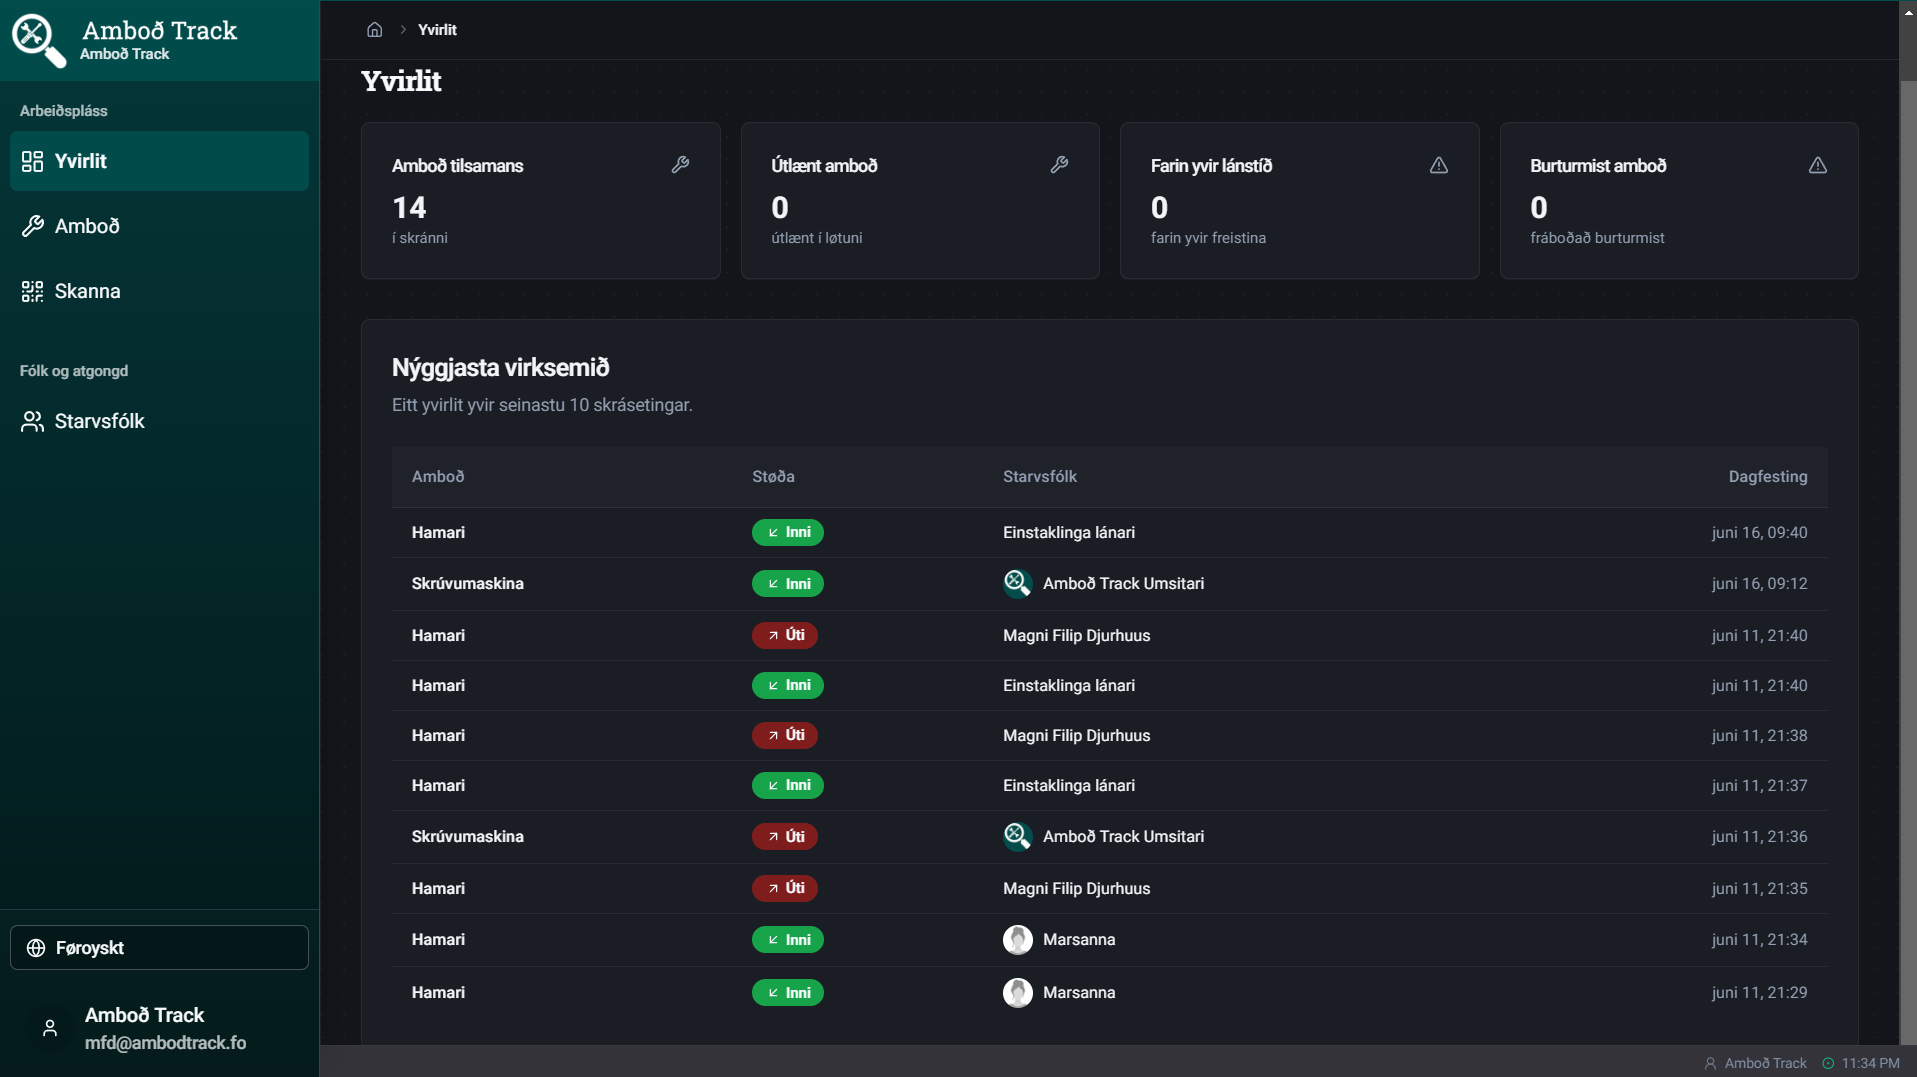
Task: Click the globe icon in language selector
Action: (x=36, y=948)
